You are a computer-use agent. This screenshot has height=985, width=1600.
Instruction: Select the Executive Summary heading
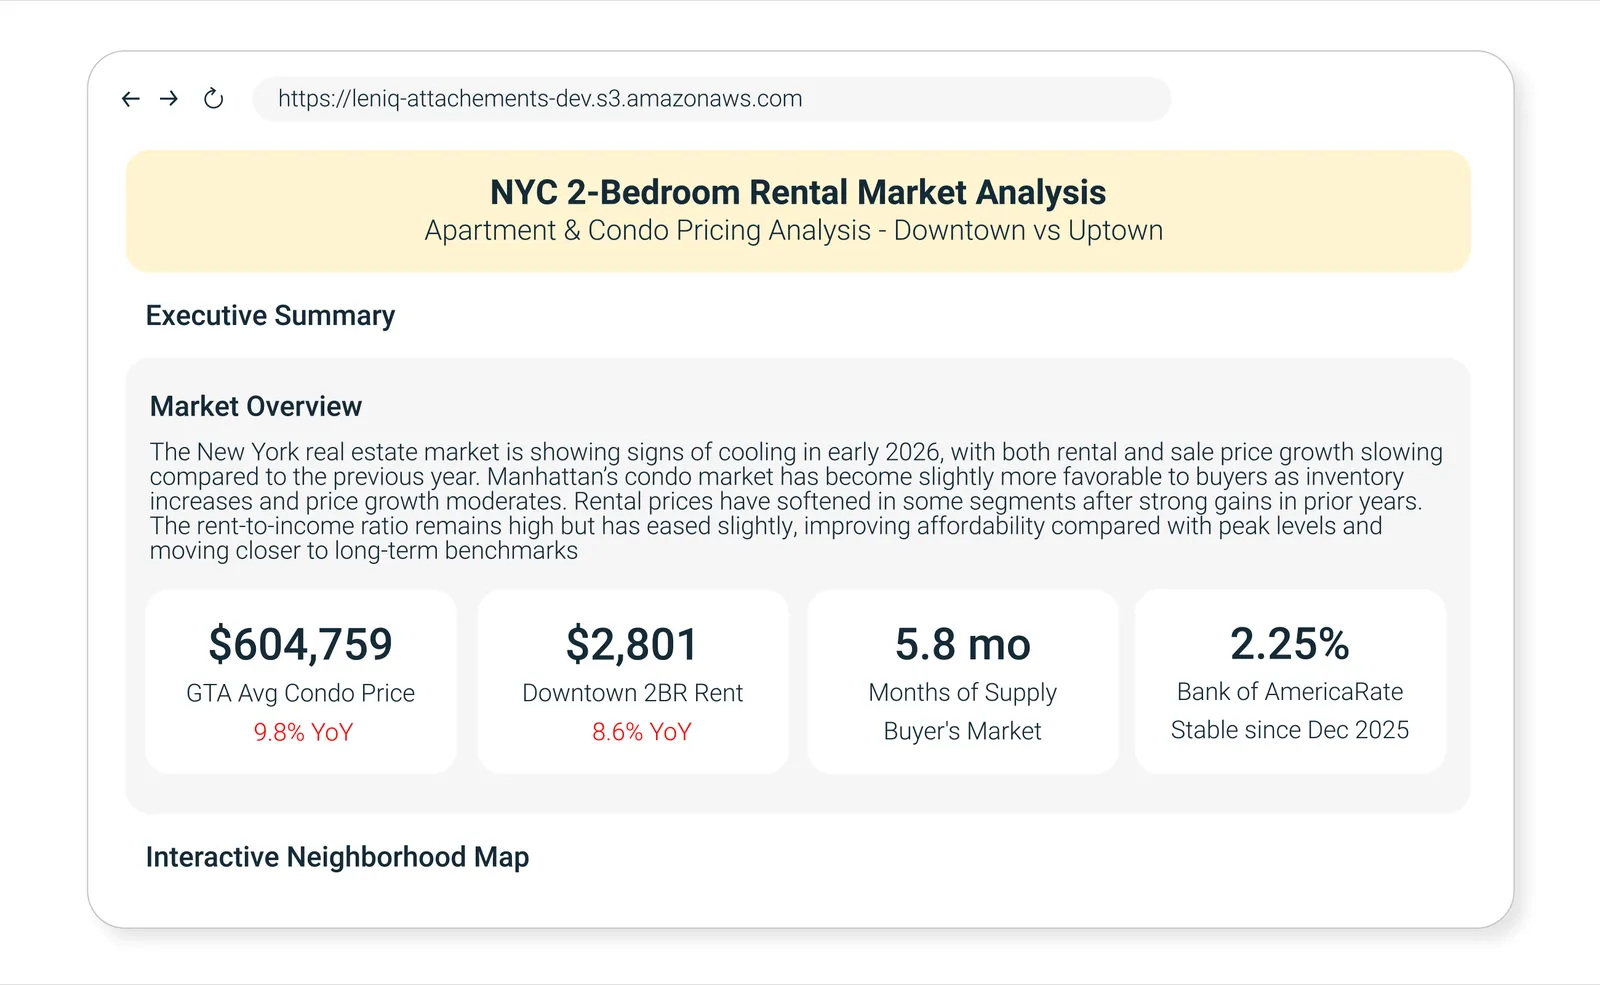pyautogui.click(x=270, y=316)
